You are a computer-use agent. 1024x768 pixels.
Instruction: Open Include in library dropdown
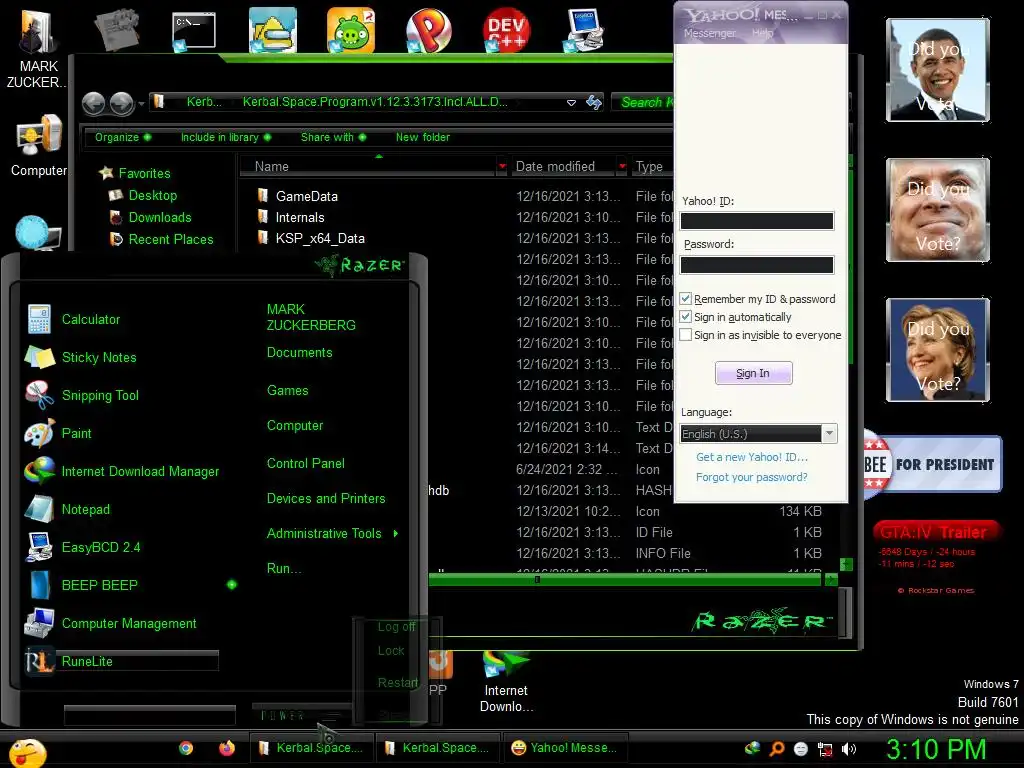point(226,137)
